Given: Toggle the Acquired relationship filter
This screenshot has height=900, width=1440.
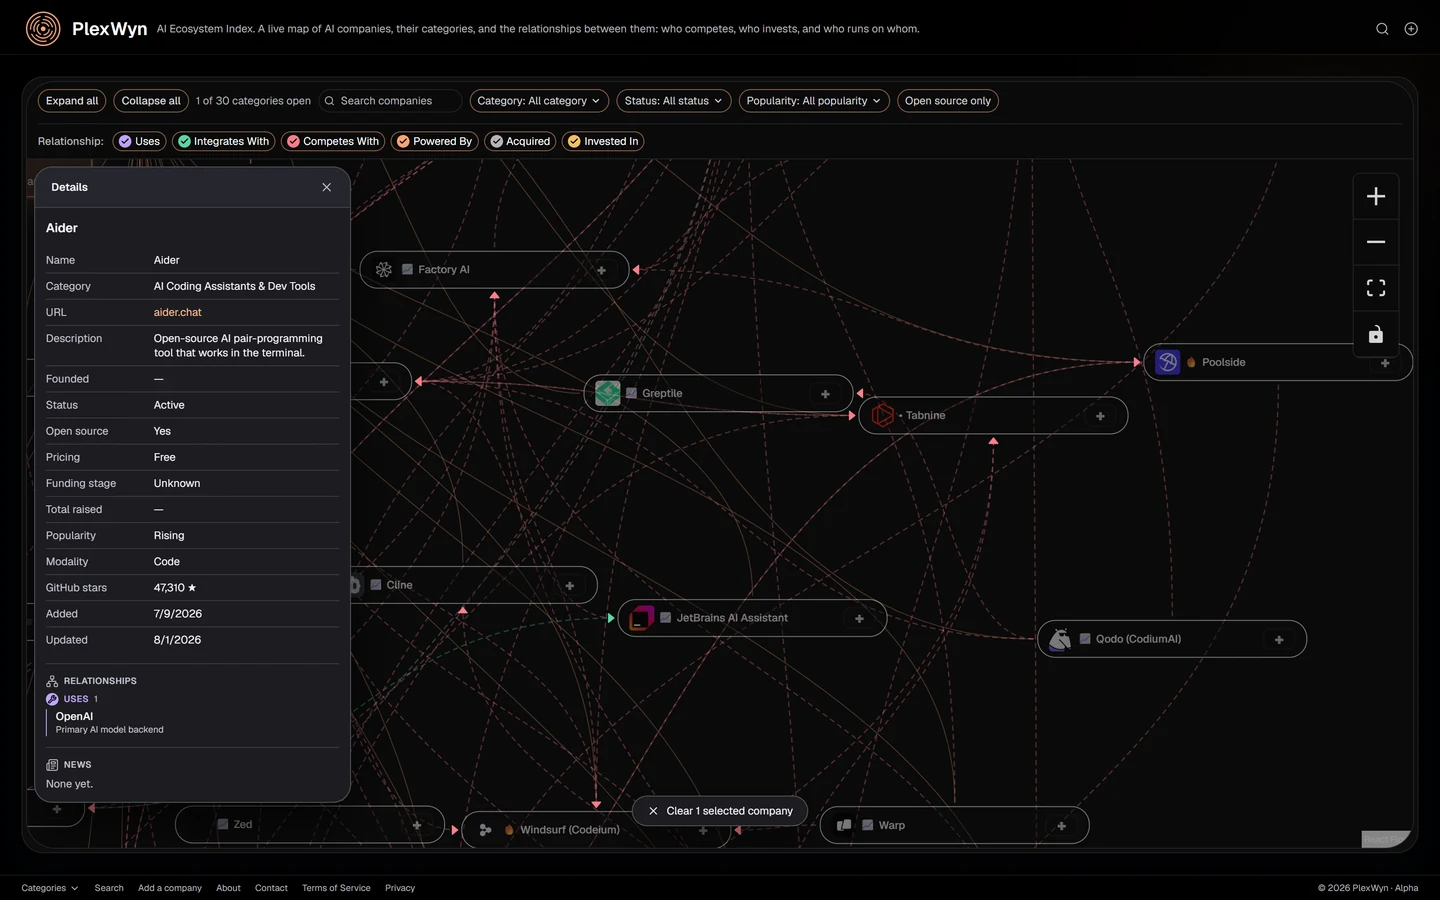Looking at the screenshot, I should coord(520,141).
